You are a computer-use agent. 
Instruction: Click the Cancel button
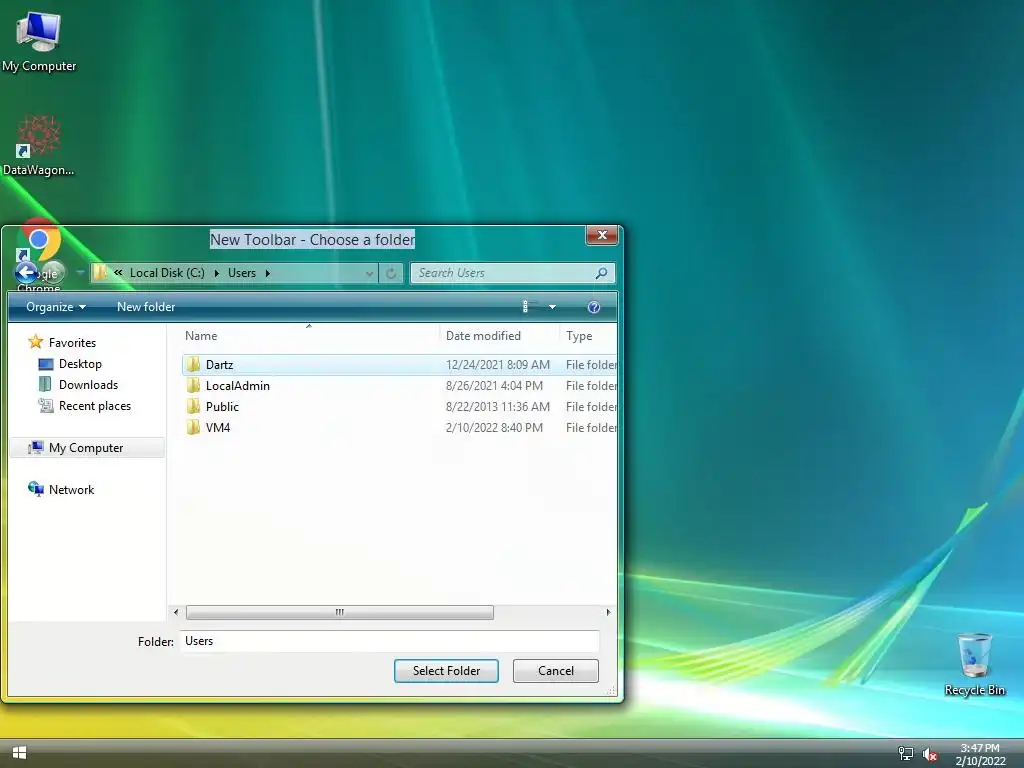556,671
